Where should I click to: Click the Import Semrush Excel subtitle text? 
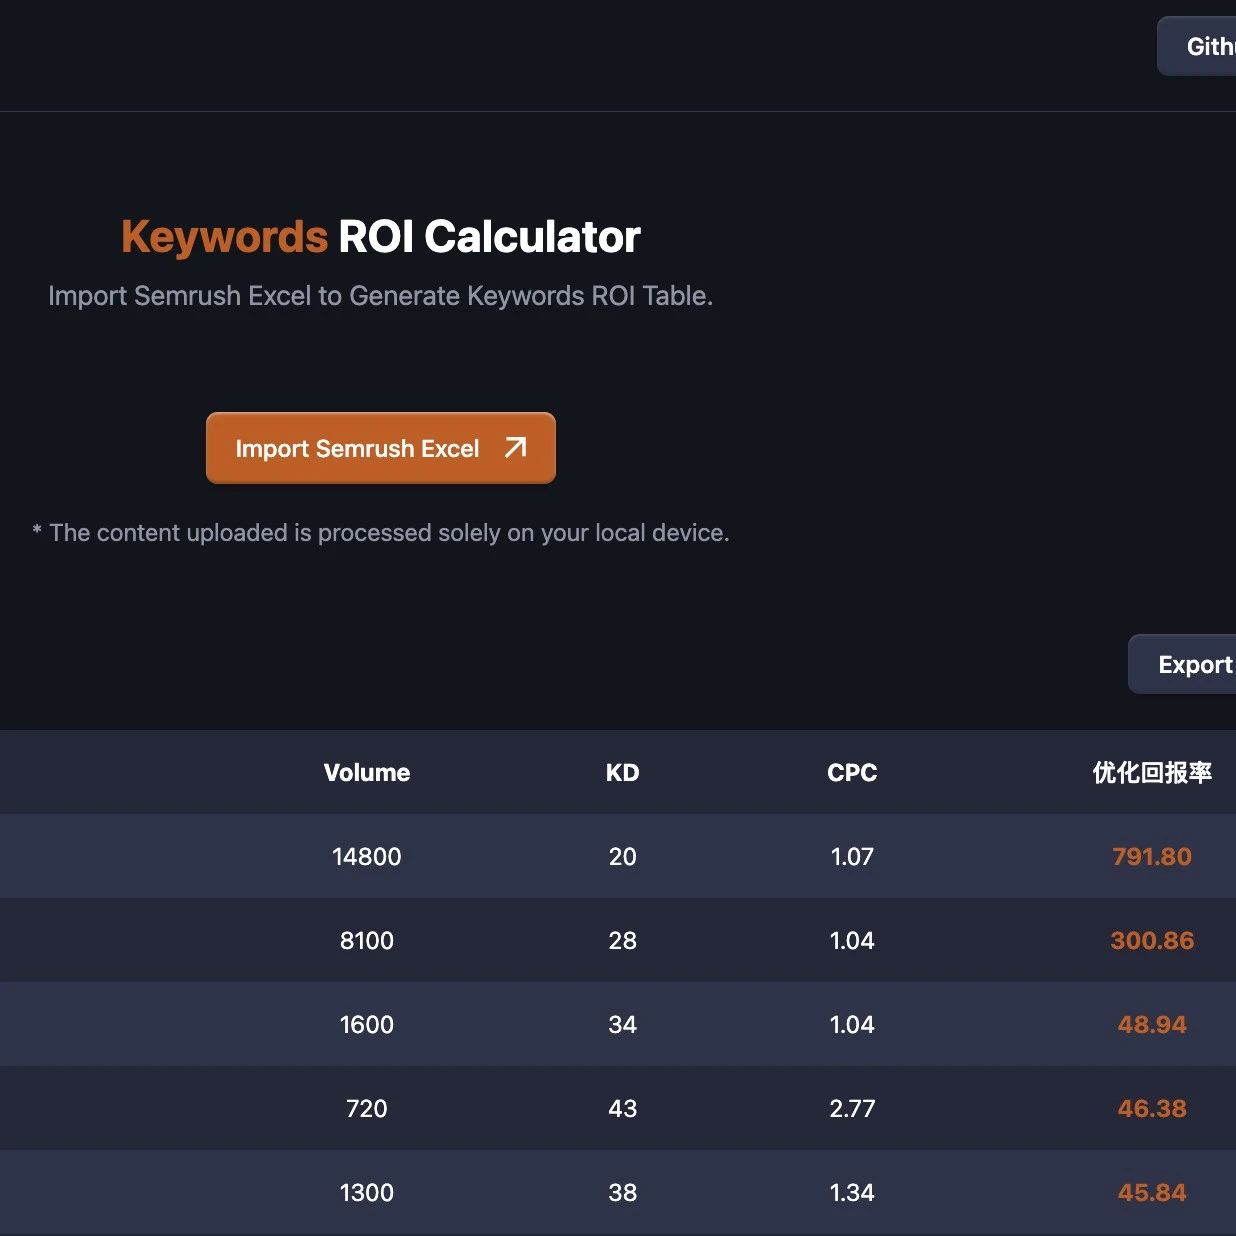coord(380,296)
